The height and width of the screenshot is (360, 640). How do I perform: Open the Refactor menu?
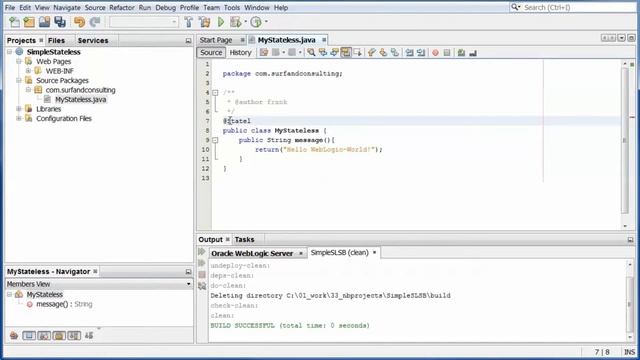pos(122,7)
